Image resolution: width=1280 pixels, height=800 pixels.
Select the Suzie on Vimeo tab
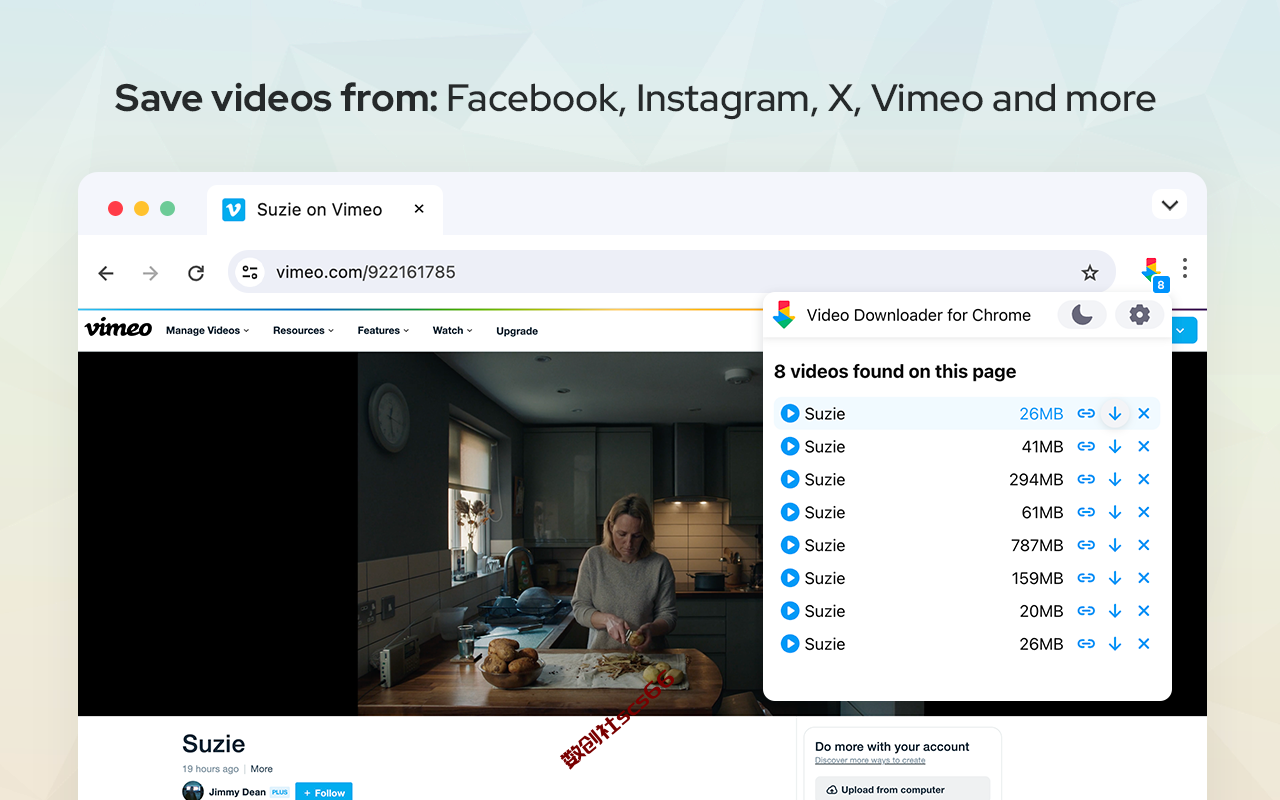click(x=325, y=210)
